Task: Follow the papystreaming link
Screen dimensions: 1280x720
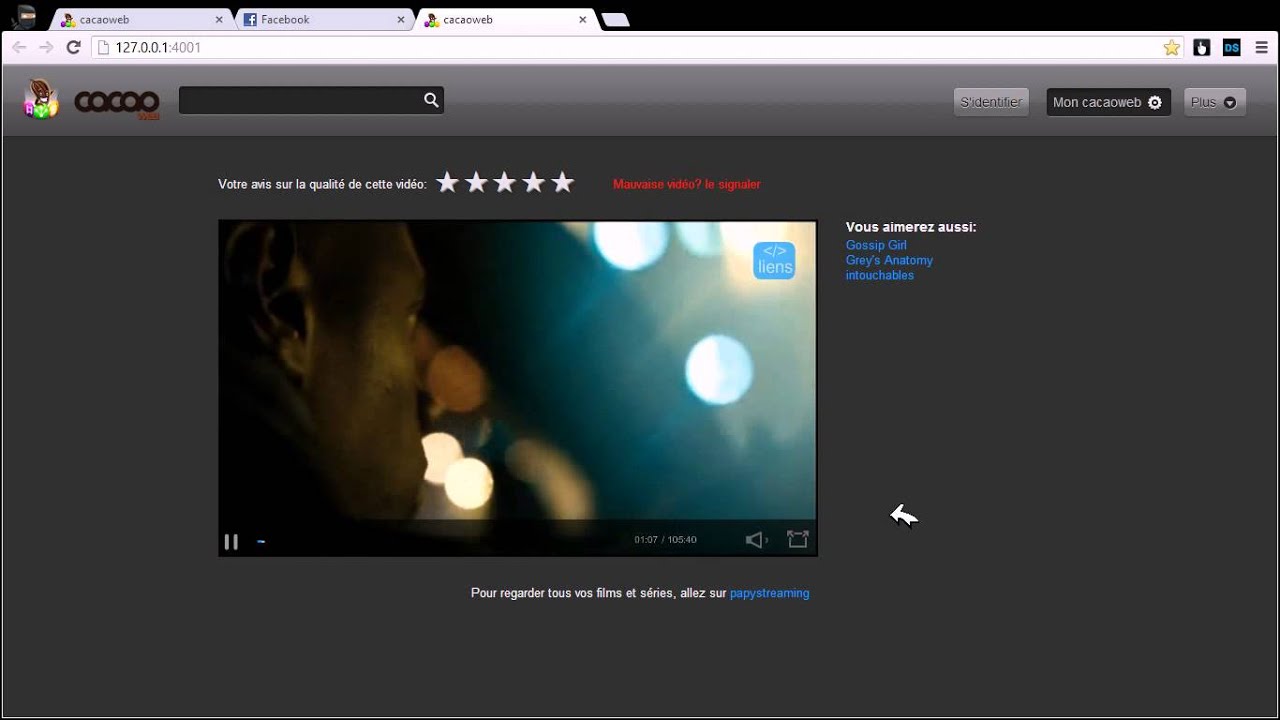Action: tap(769, 593)
